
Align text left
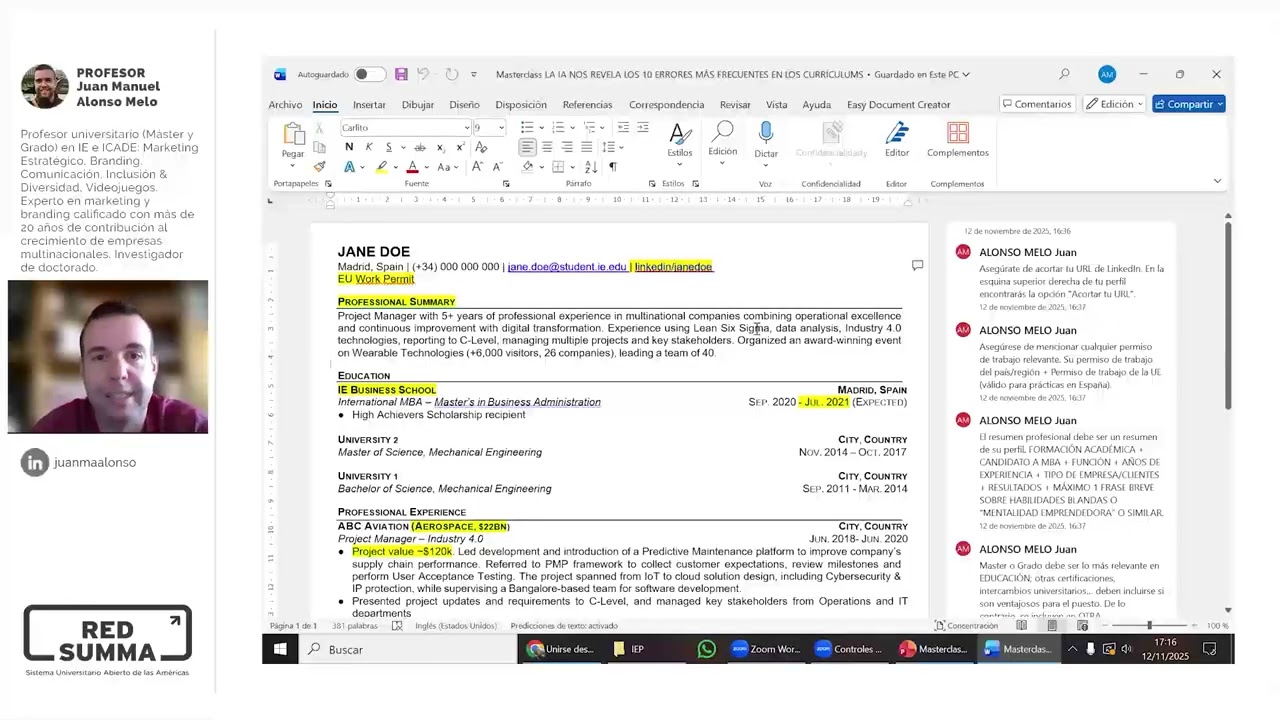(x=527, y=147)
